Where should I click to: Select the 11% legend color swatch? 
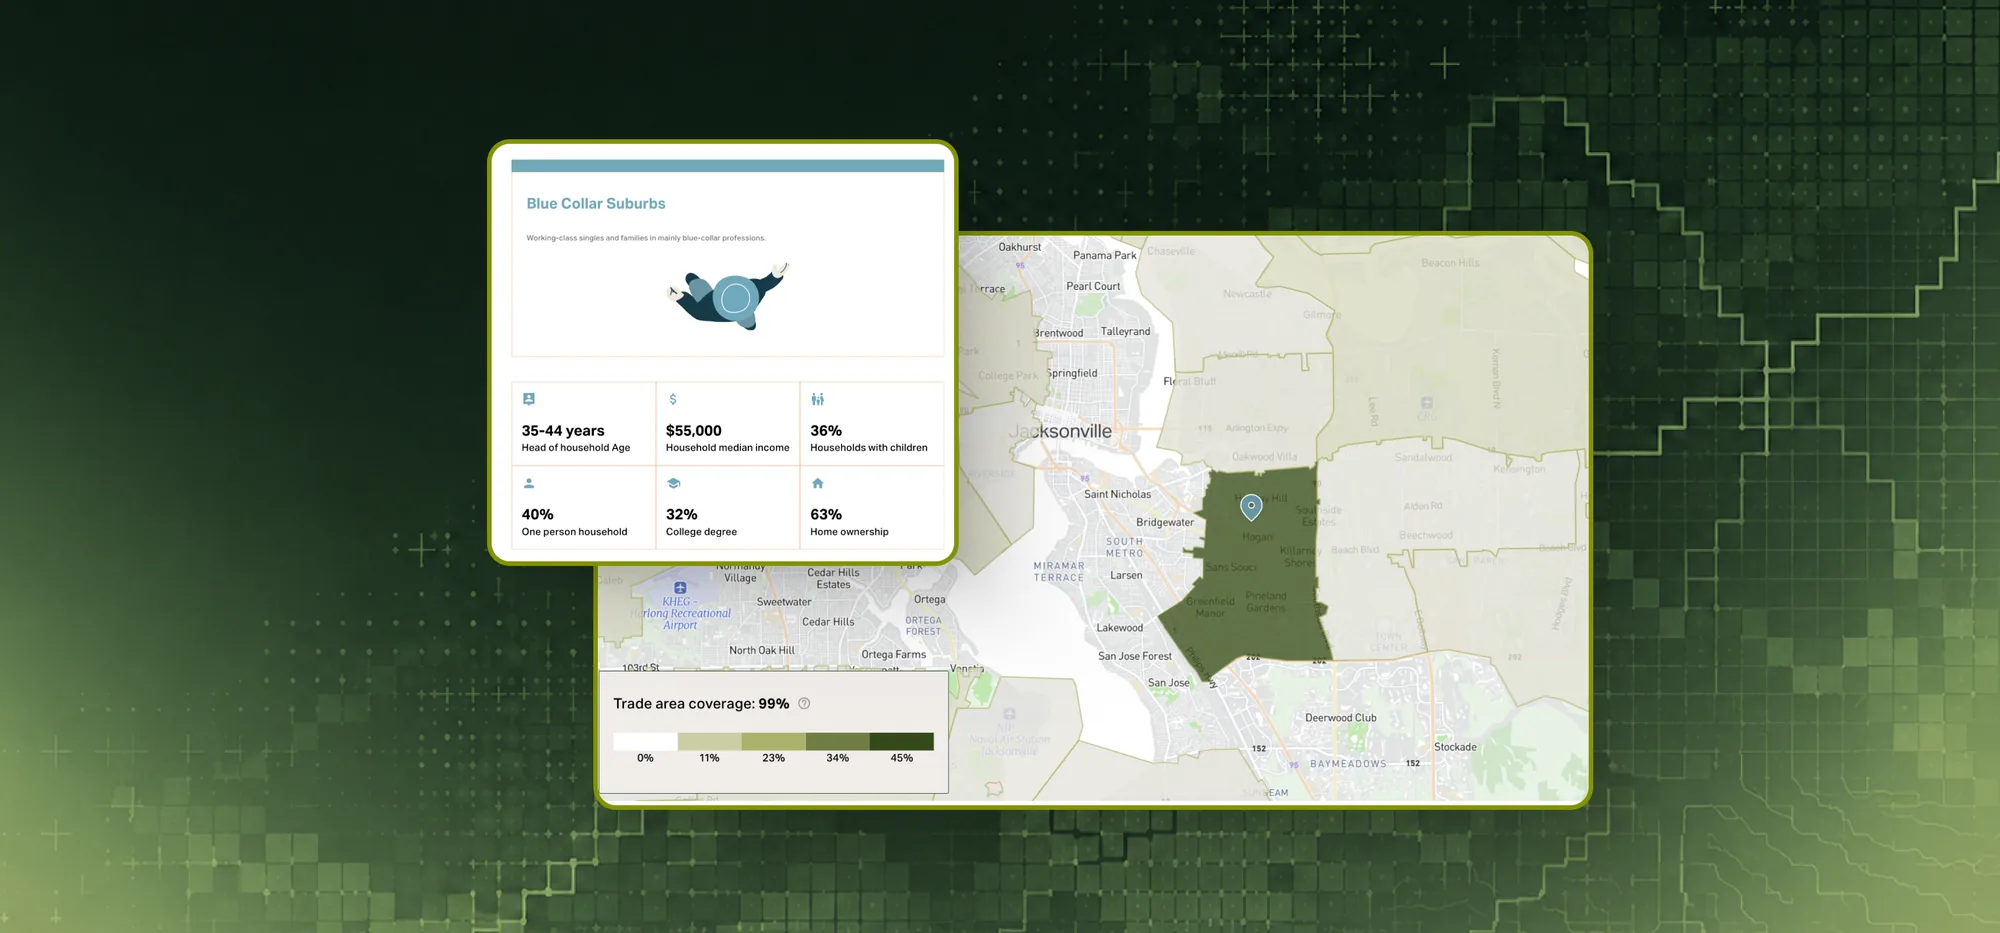tap(709, 741)
